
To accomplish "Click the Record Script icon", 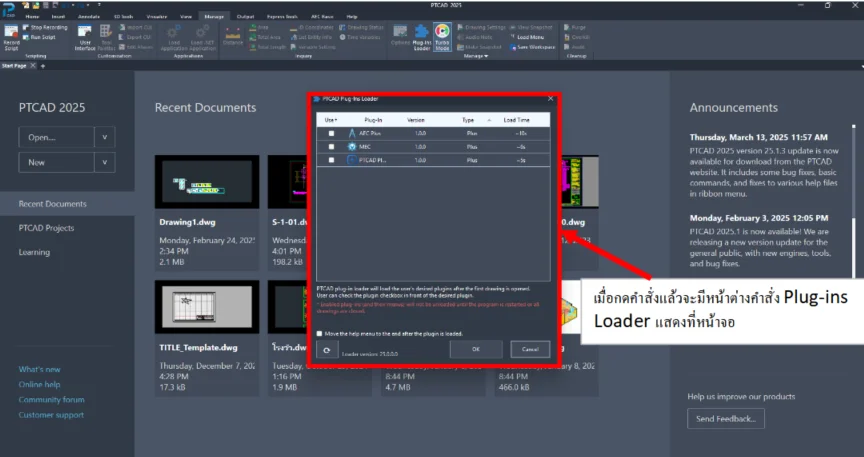I will coord(11,37).
